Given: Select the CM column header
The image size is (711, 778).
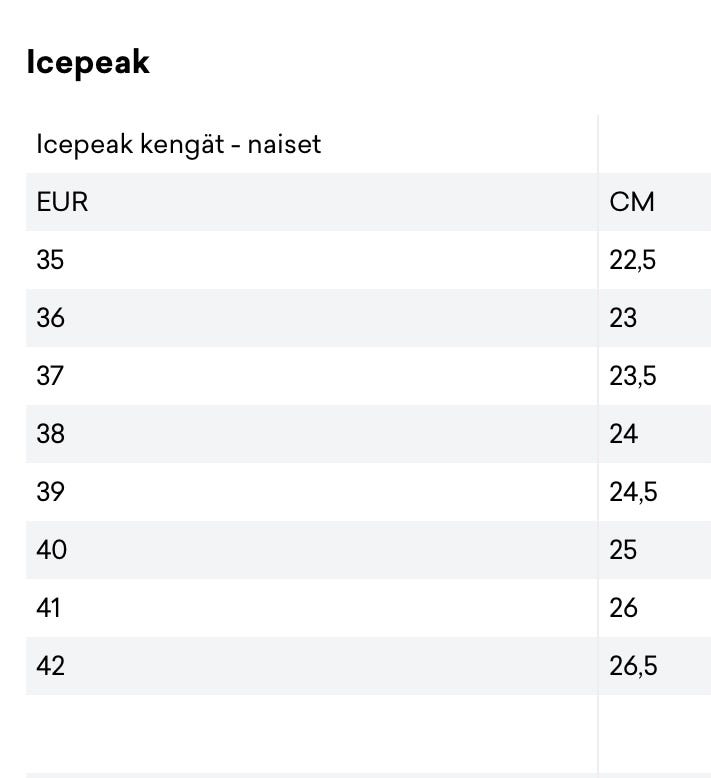Looking at the screenshot, I should (x=632, y=202).
